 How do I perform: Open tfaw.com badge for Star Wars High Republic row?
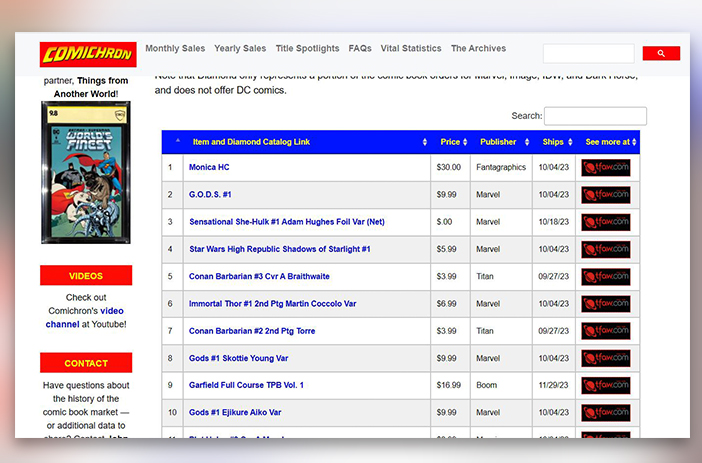pos(606,249)
